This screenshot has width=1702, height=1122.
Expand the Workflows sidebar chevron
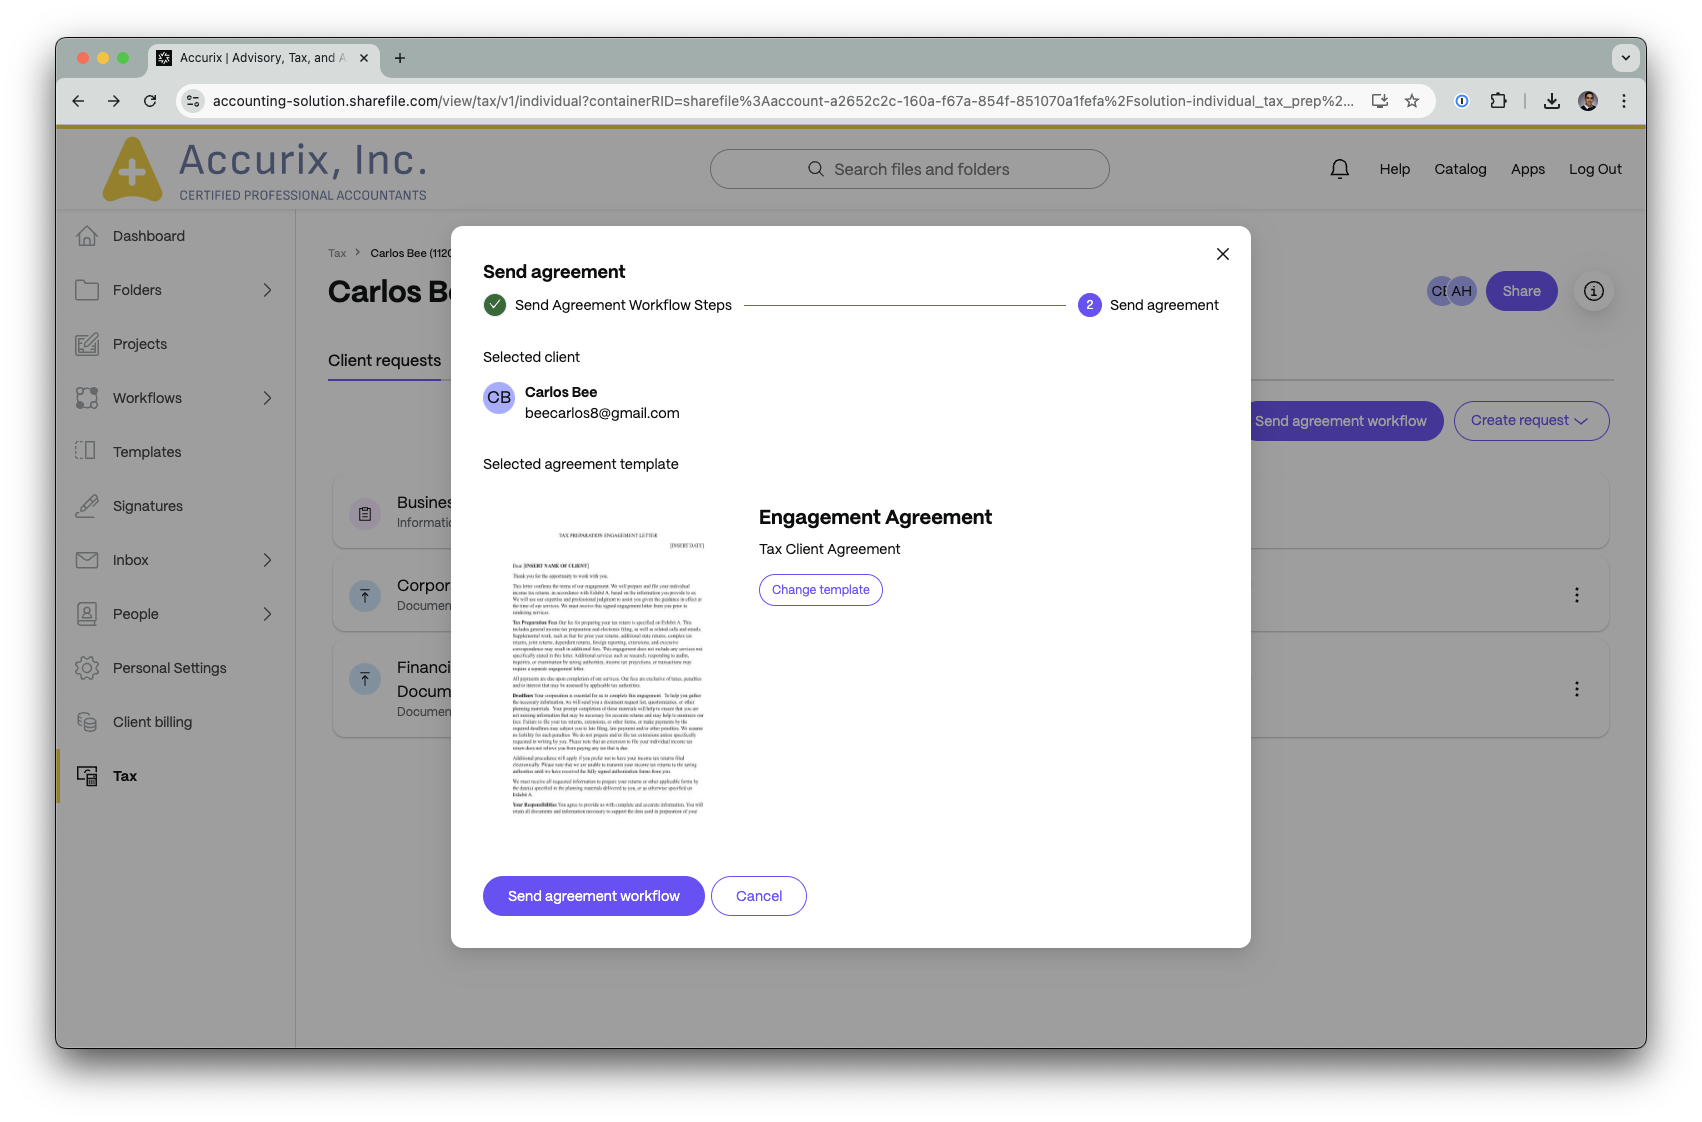pos(267,398)
